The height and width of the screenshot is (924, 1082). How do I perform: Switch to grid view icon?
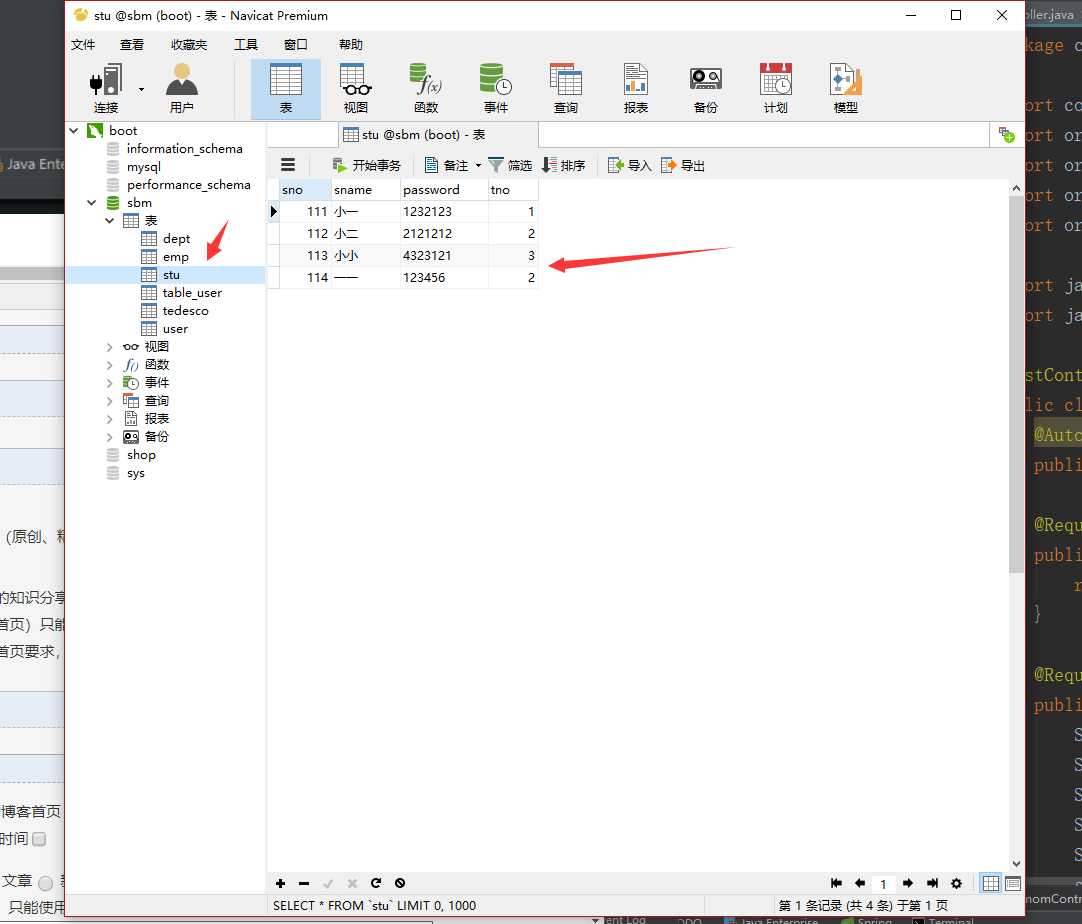coord(991,883)
